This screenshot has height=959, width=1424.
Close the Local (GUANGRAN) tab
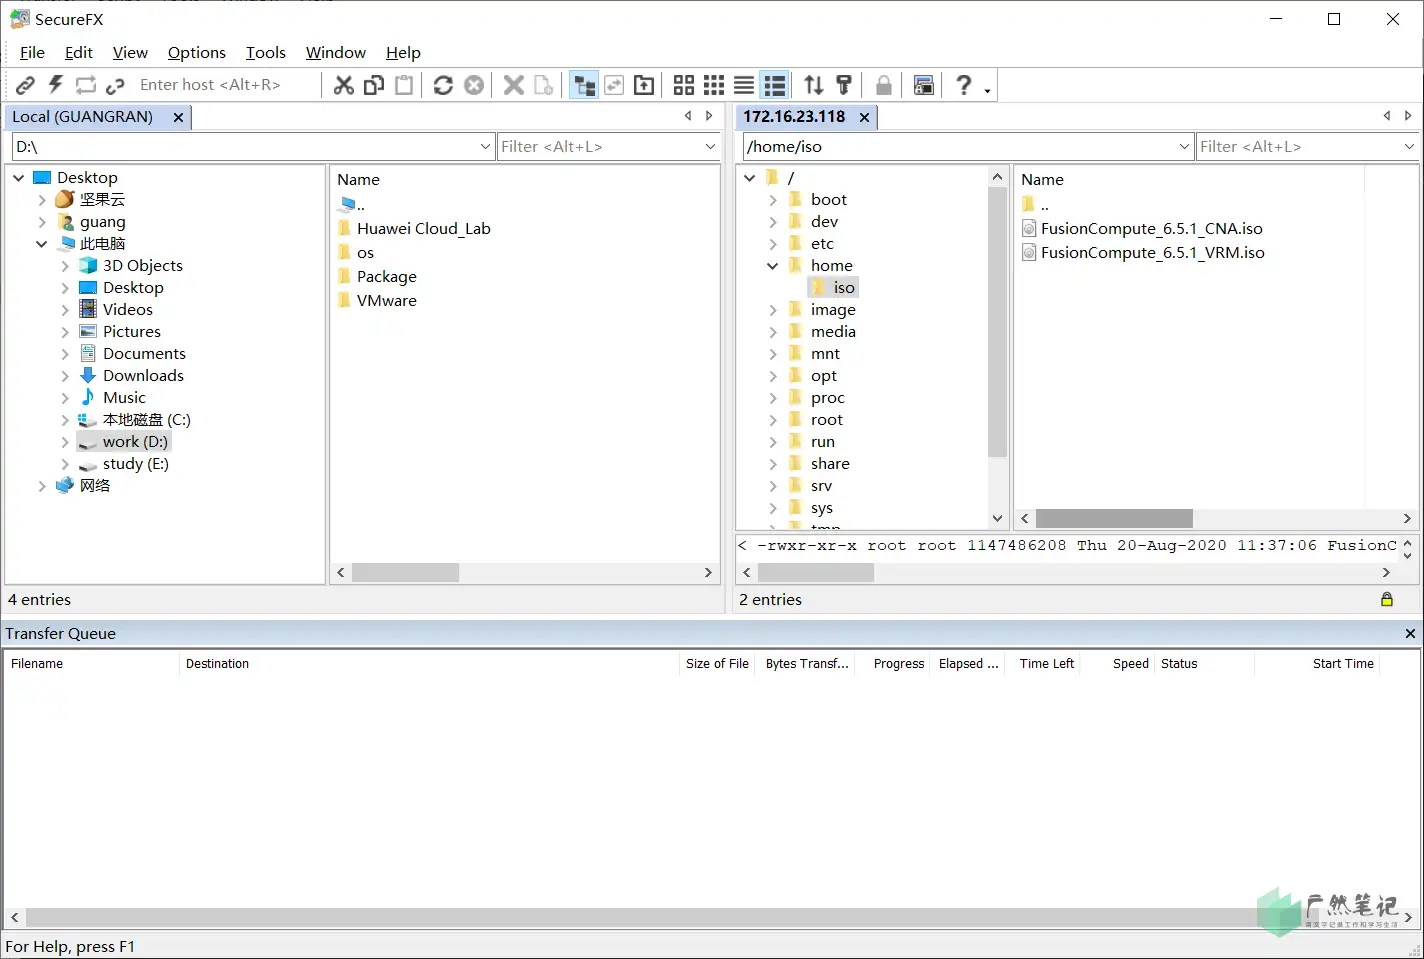click(178, 117)
